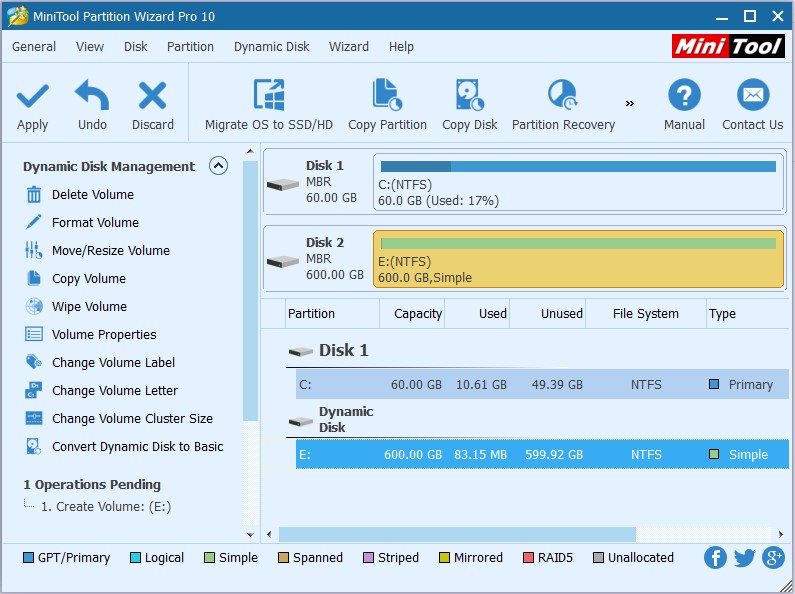Show more toolbar items via chevron

pyautogui.click(x=630, y=103)
